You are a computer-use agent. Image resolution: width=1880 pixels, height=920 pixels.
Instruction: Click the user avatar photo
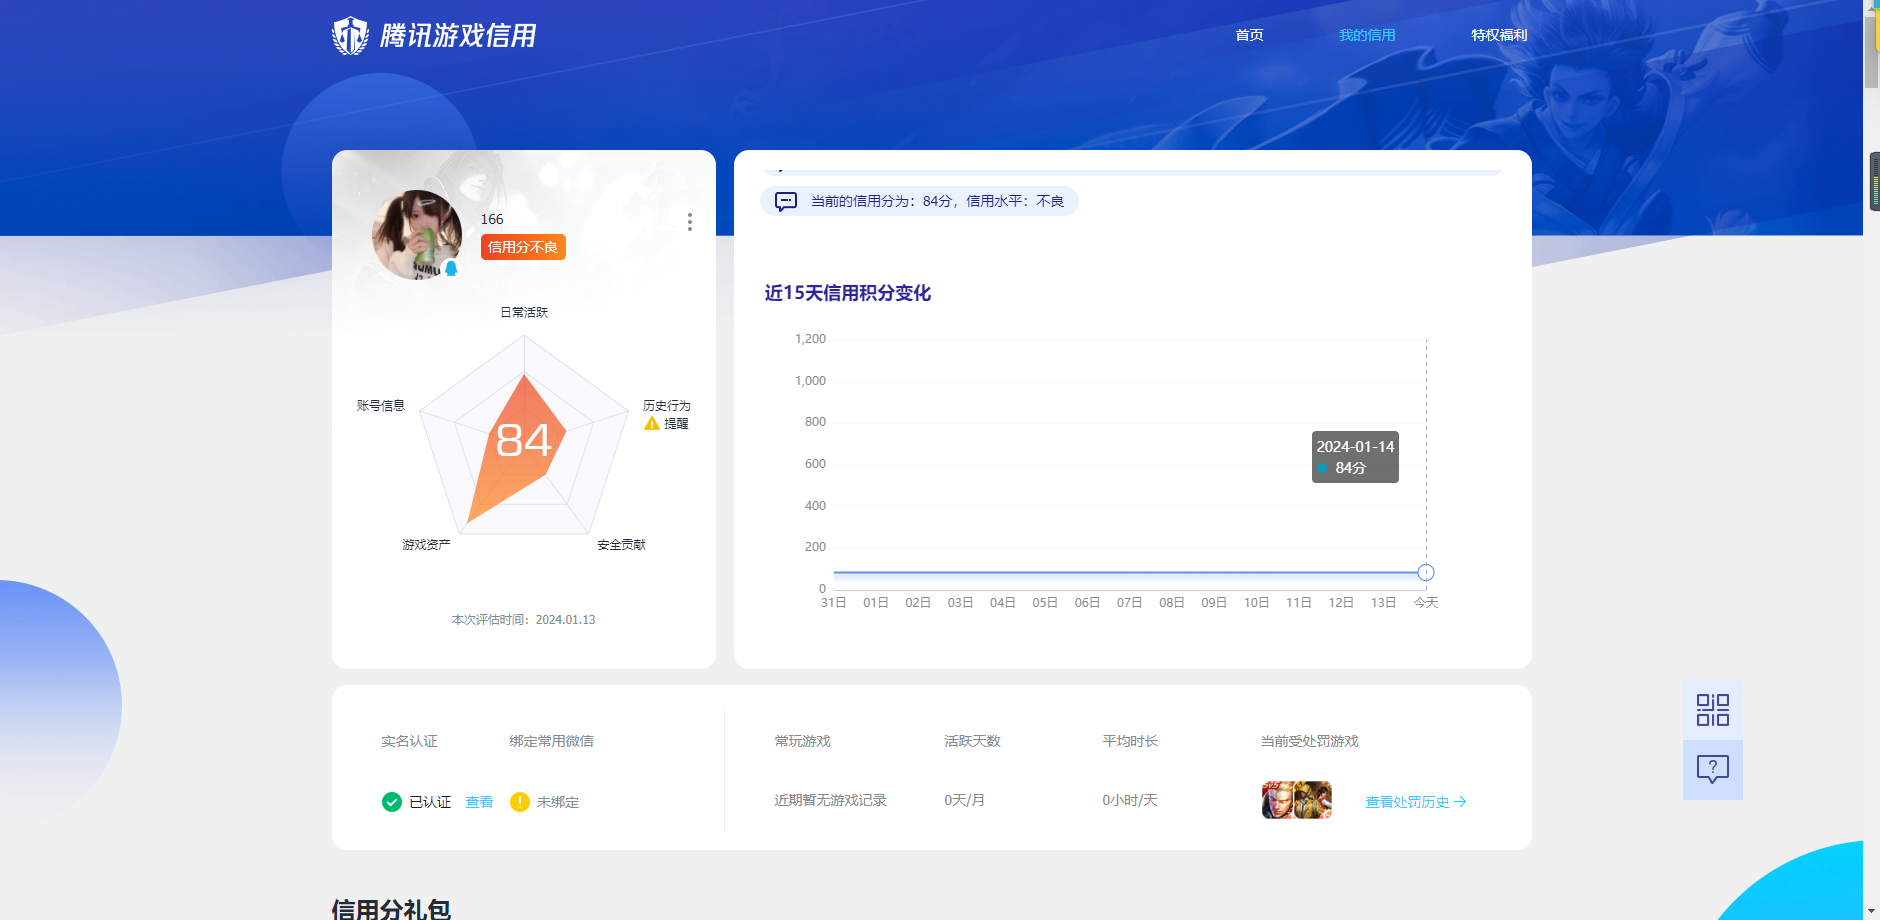(417, 235)
